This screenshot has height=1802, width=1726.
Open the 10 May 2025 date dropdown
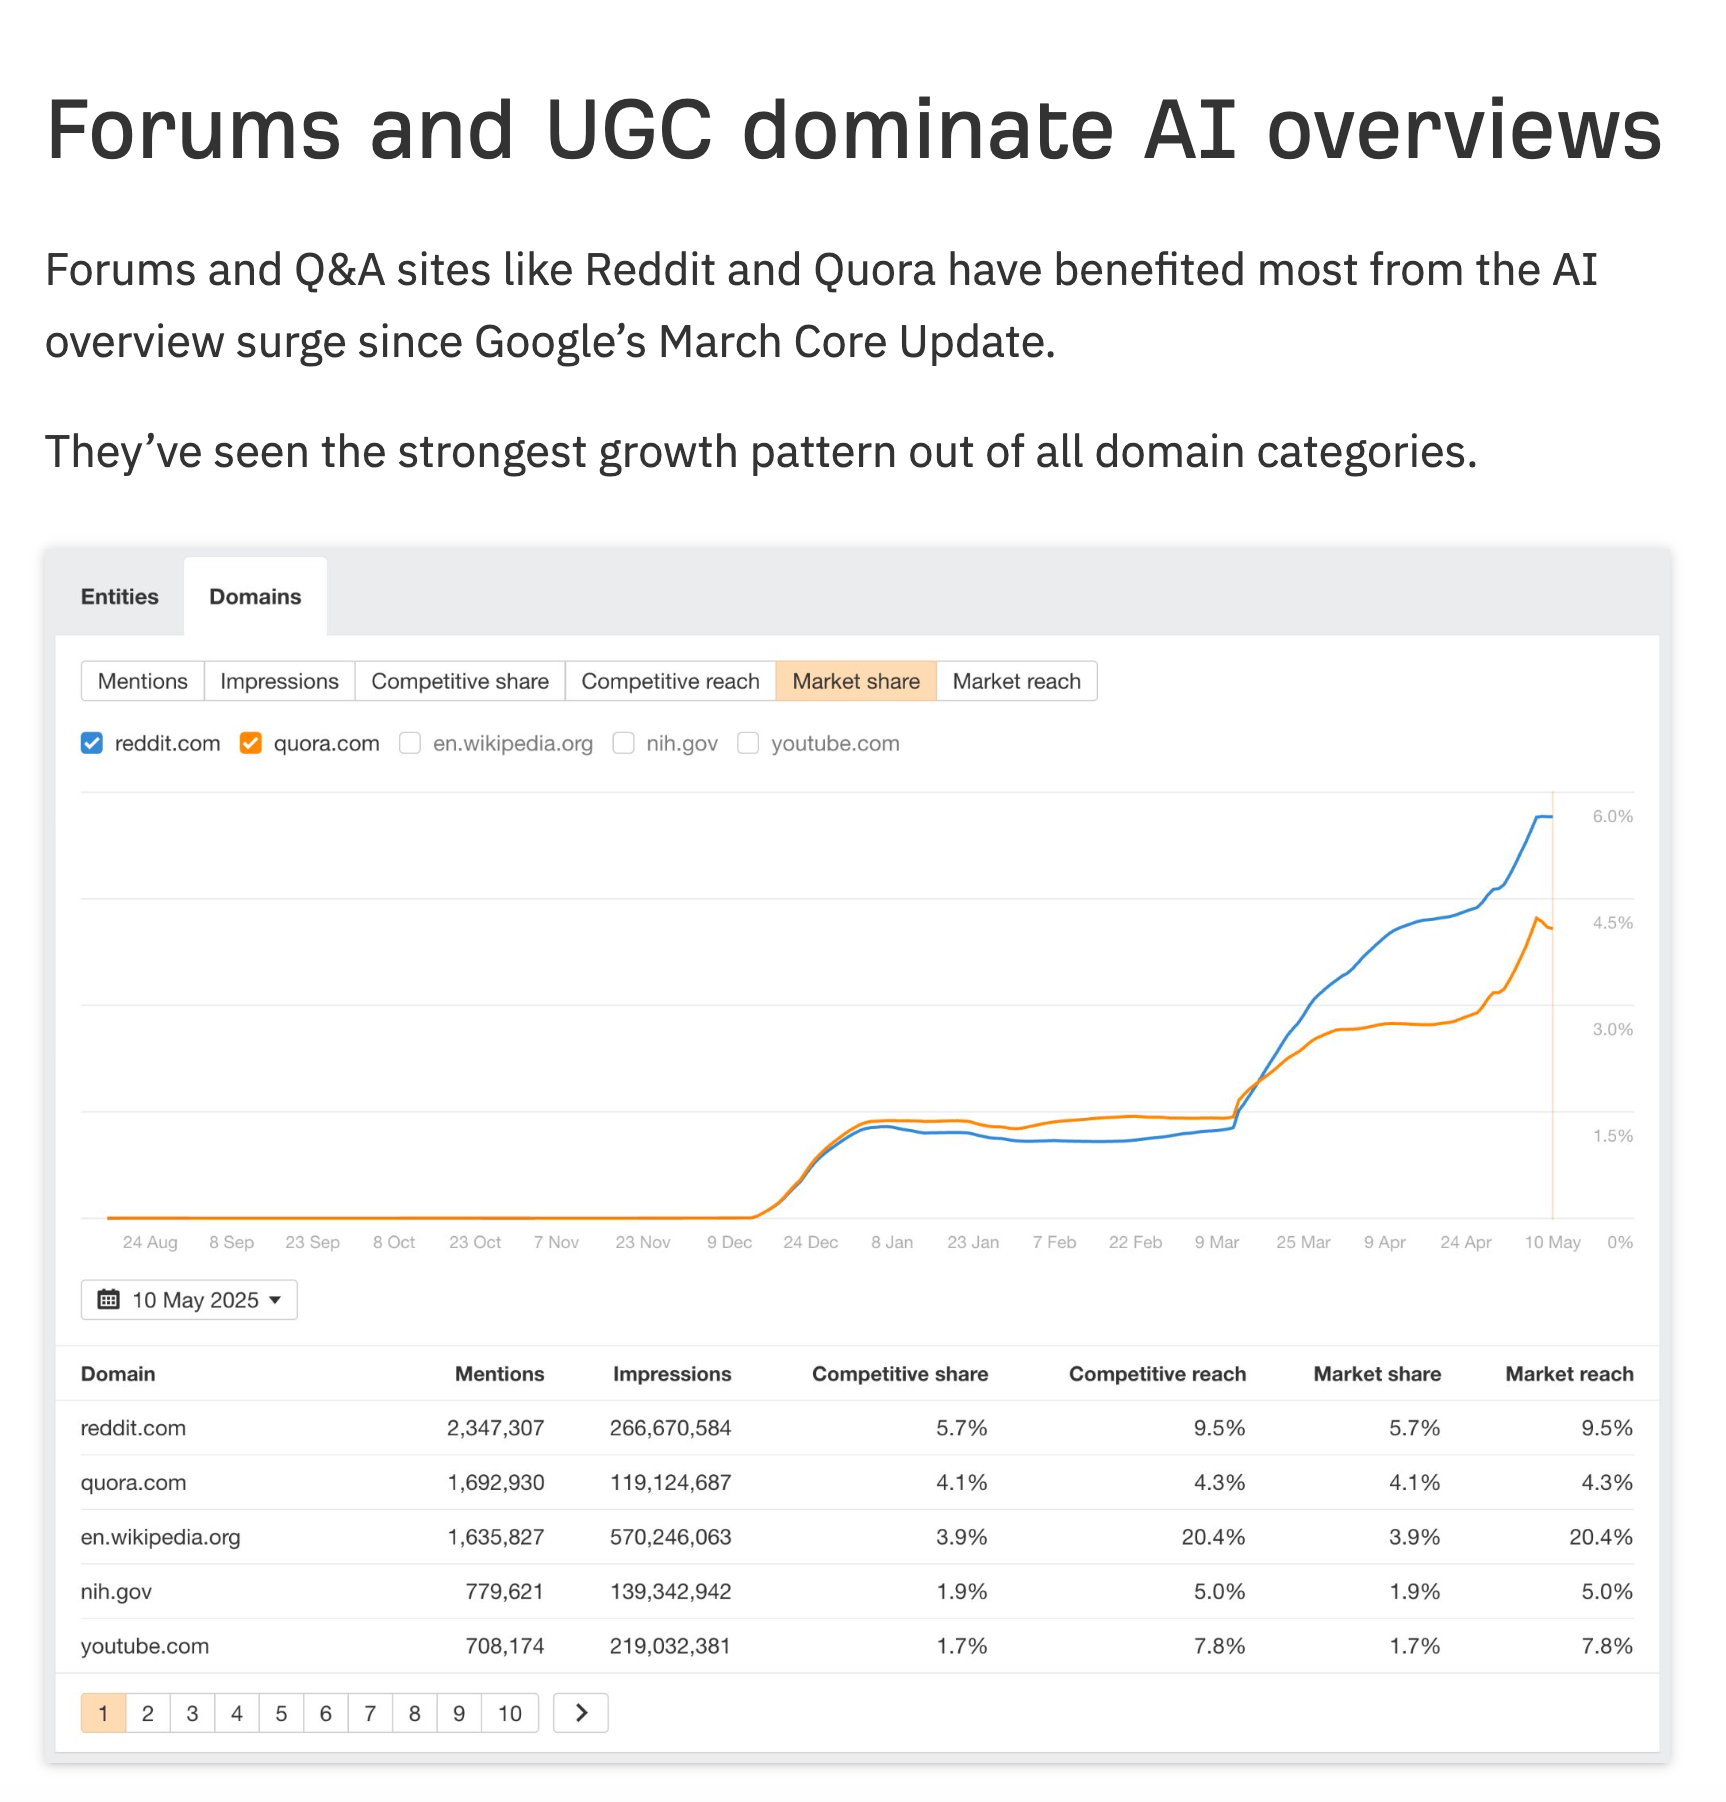(189, 1300)
